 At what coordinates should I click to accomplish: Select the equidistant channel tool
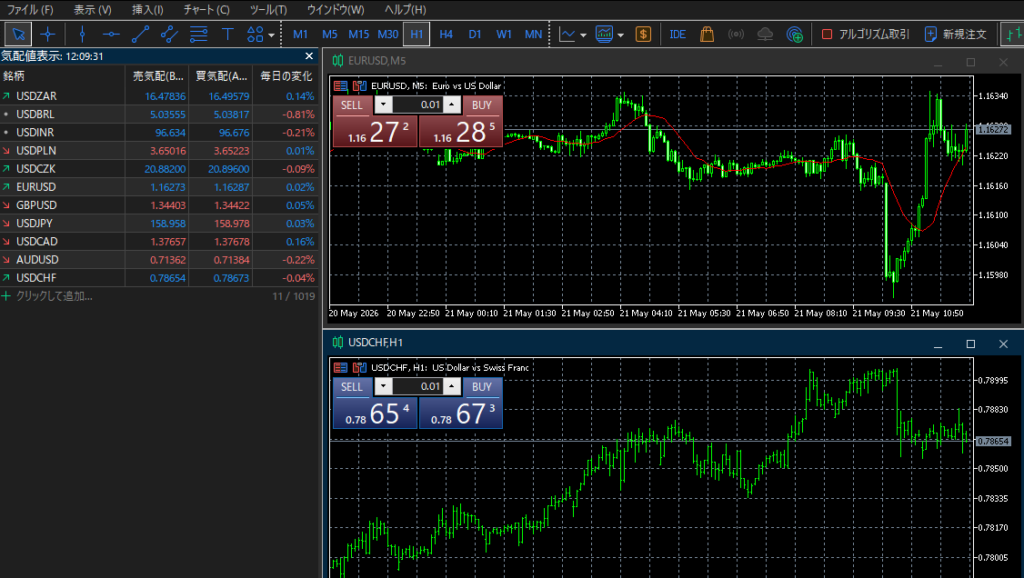(x=169, y=34)
